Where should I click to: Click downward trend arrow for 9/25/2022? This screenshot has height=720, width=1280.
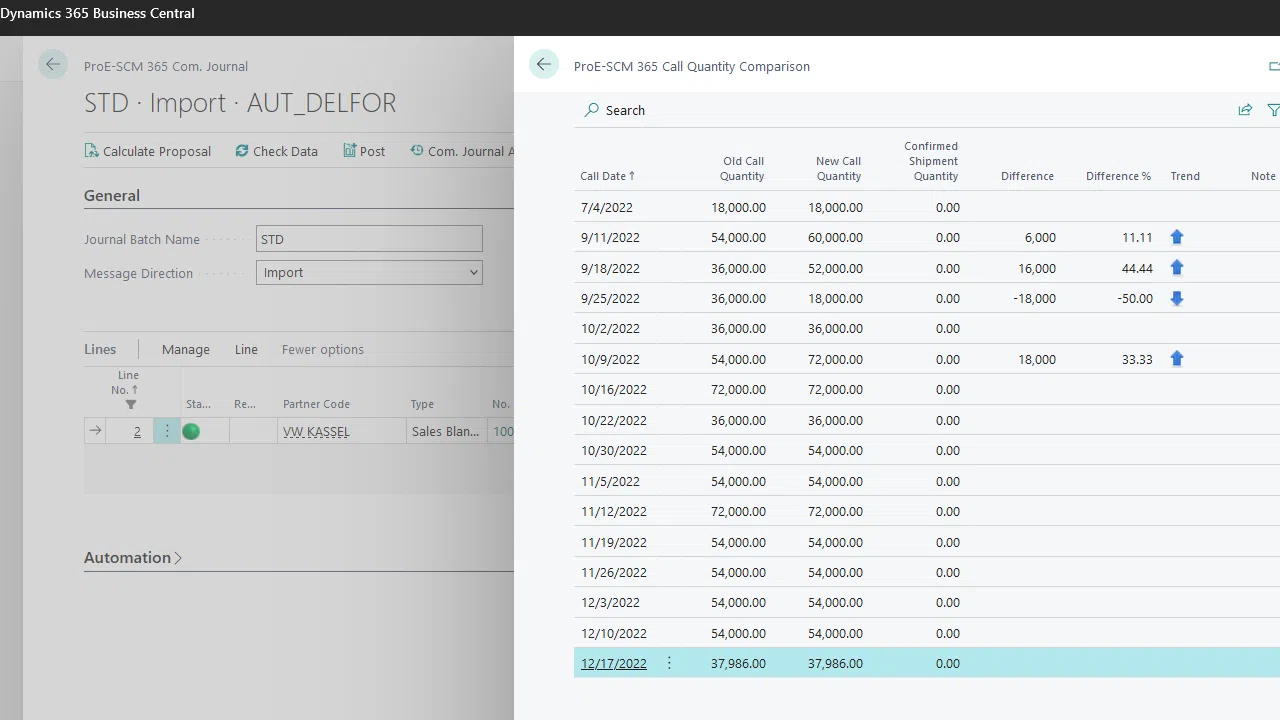click(1176, 298)
